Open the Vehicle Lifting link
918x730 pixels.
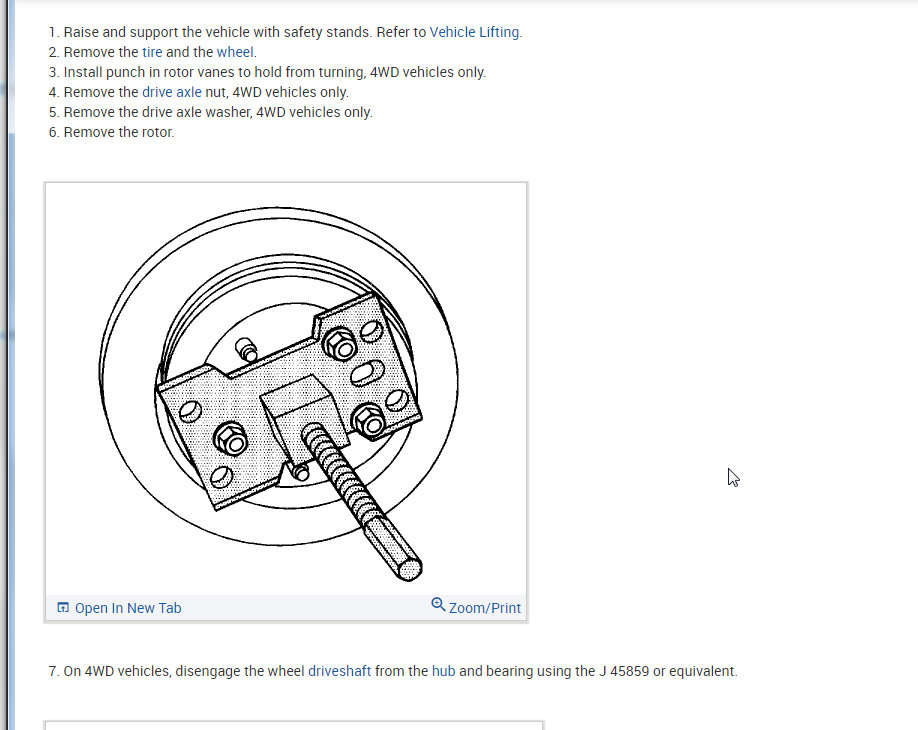474,32
